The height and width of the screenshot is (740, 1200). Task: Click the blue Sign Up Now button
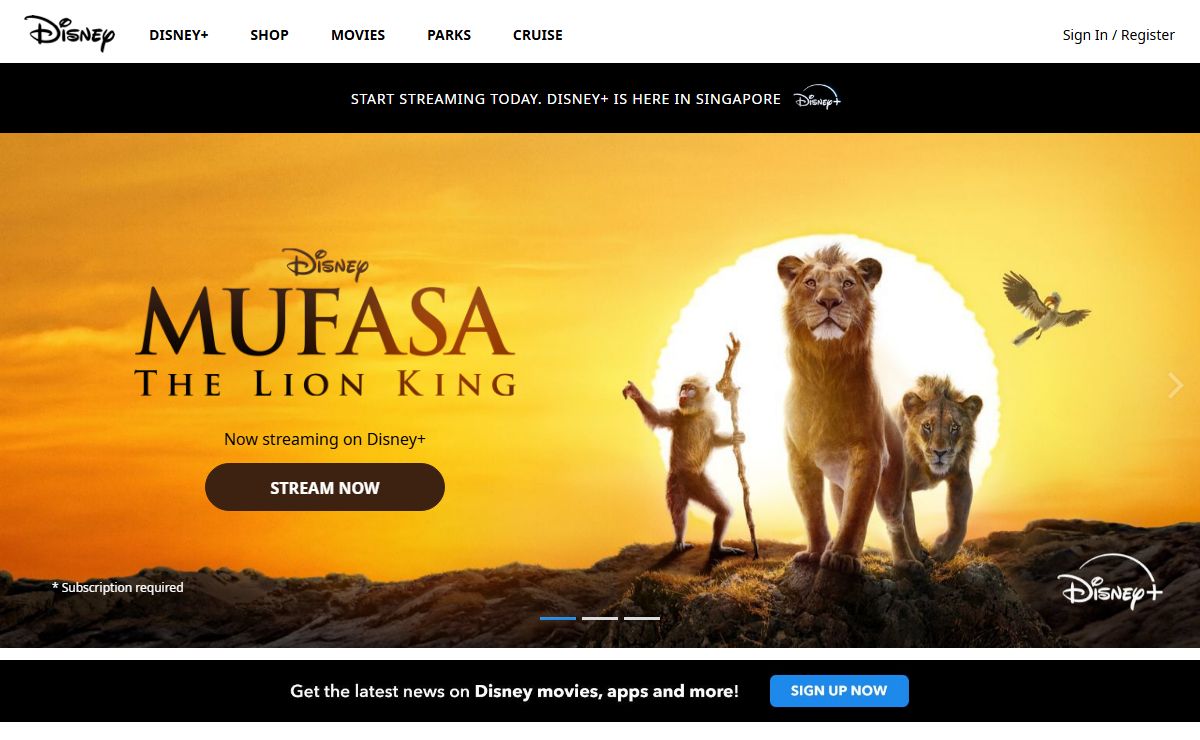tap(839, 691)
